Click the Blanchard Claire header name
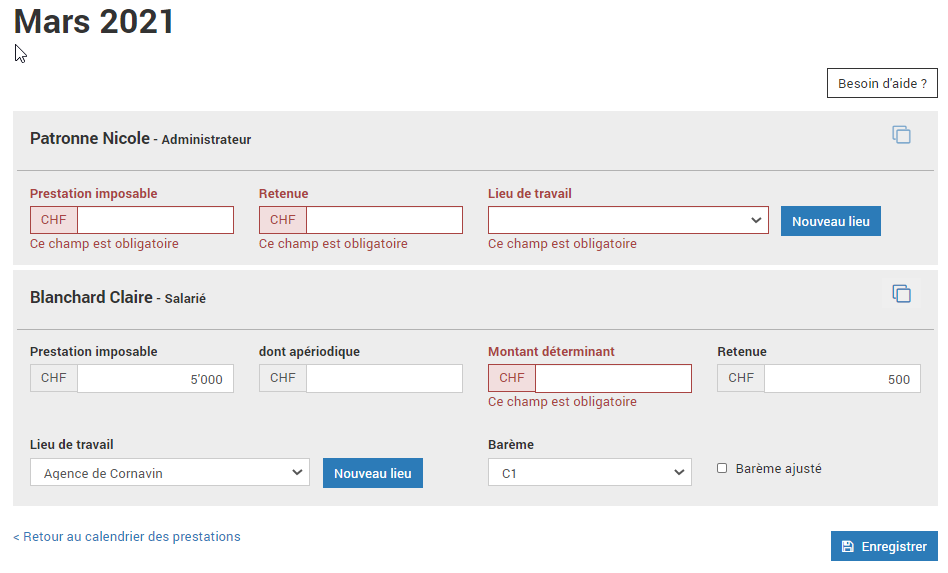 click(91, 297)
